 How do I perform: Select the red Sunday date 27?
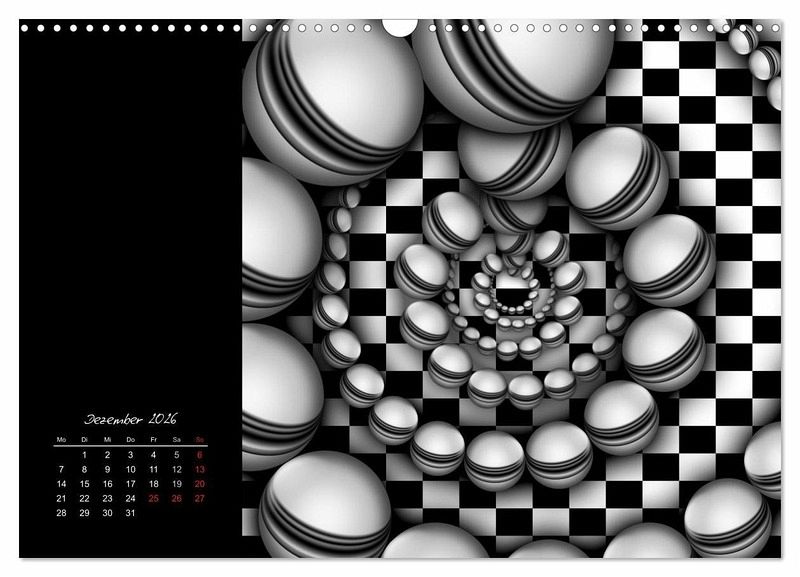click(x=200, y=498)
